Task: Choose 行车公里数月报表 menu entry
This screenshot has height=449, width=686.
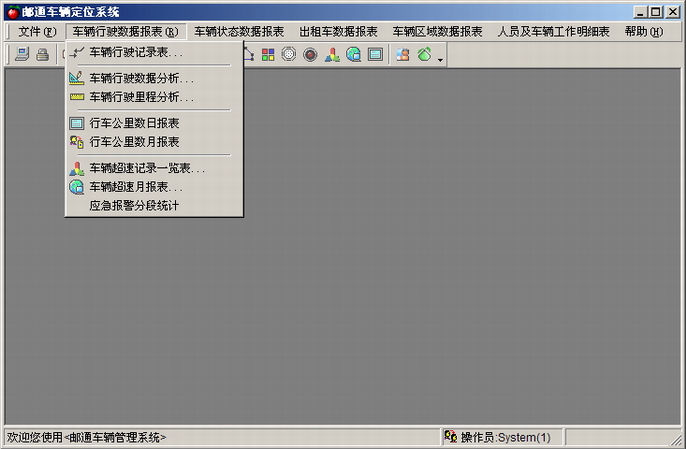Action: 154,142
